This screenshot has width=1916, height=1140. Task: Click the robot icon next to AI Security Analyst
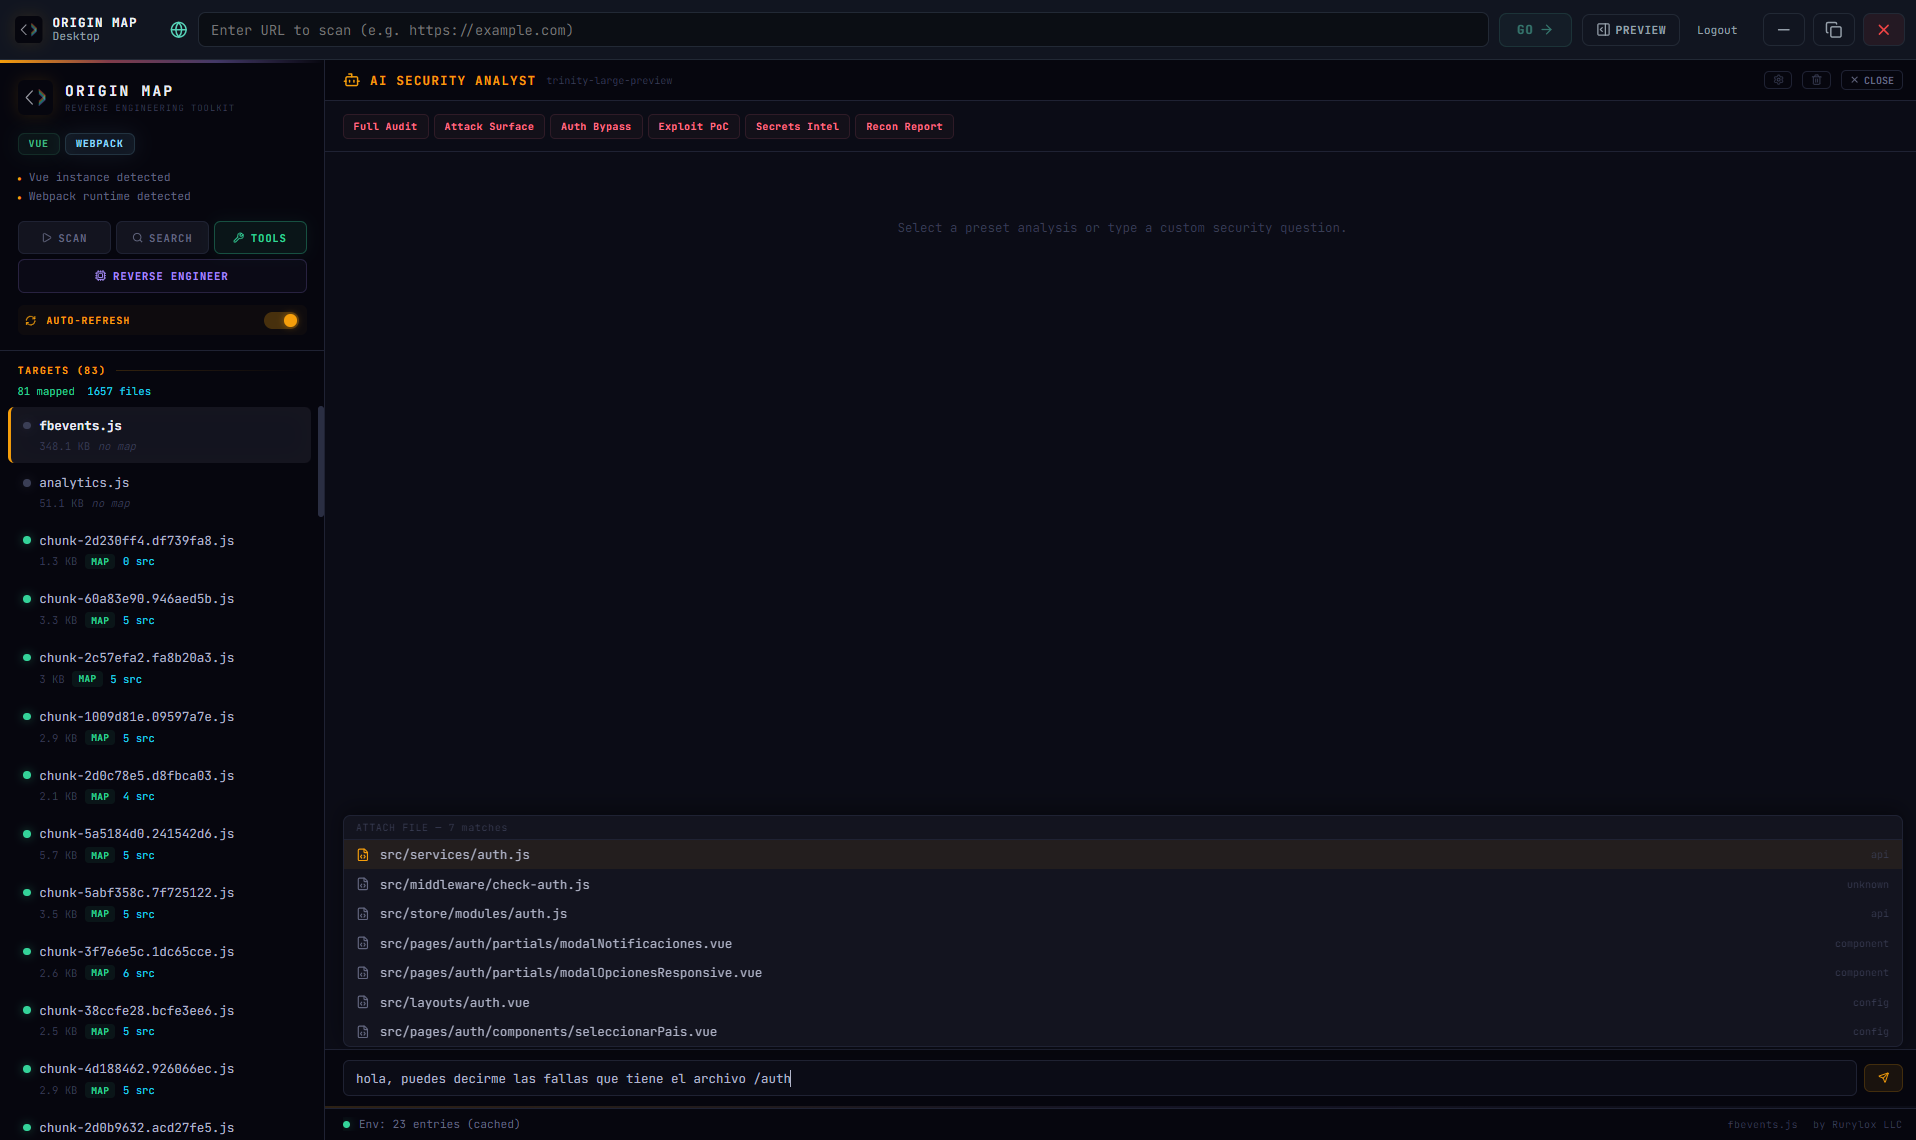point(351,80)
